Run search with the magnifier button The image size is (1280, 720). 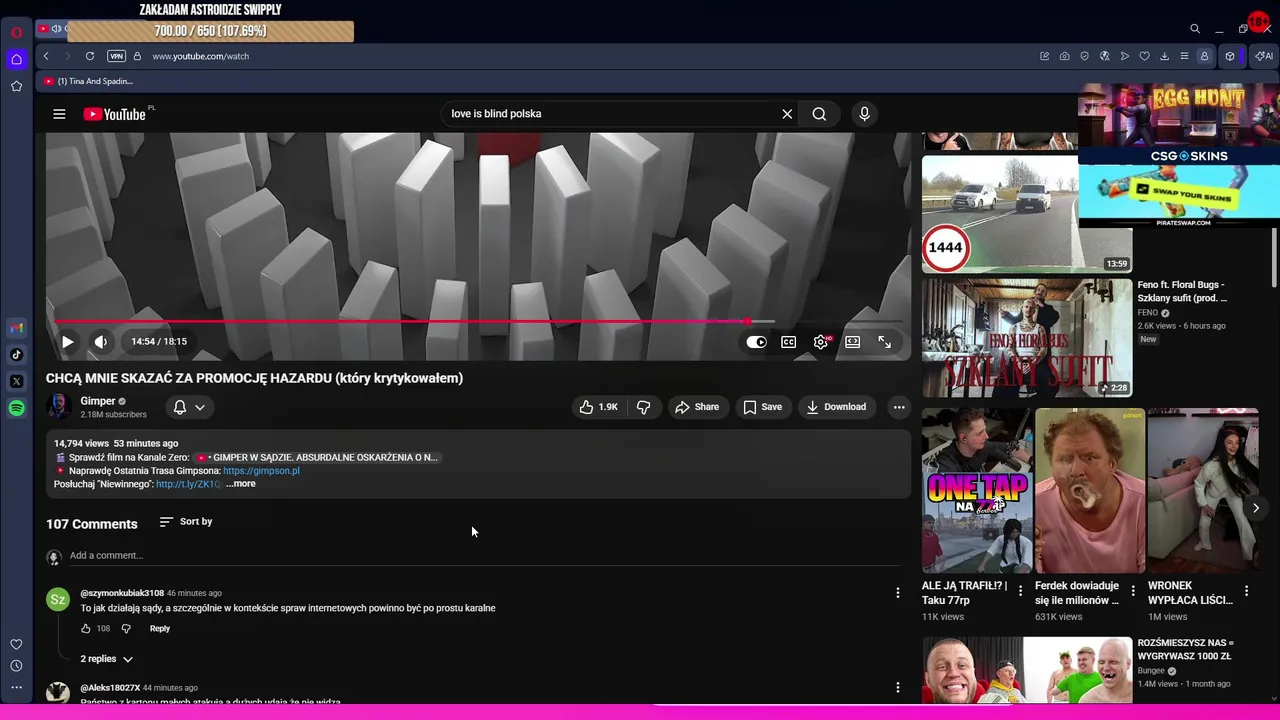coord(819,114)
